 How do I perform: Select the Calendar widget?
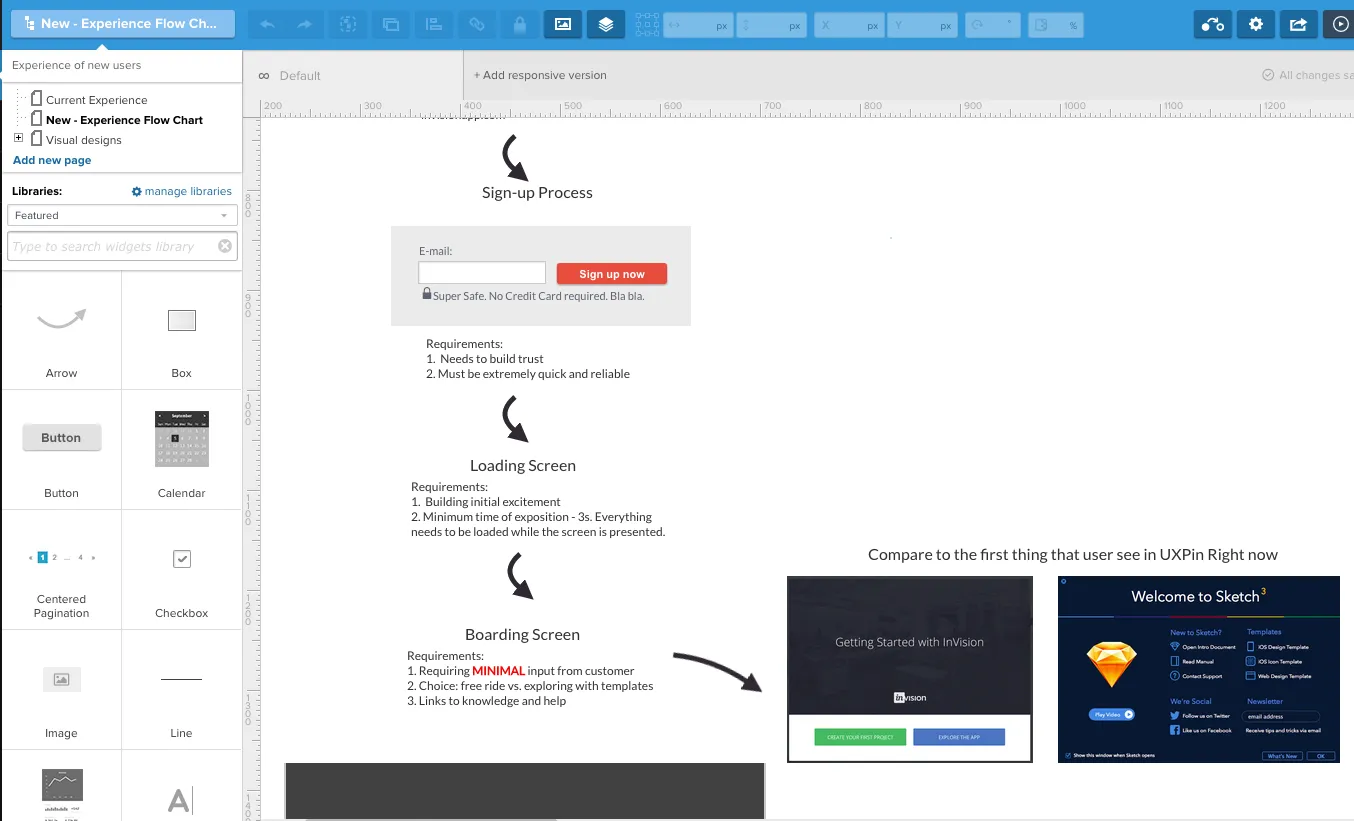(181, 450)
